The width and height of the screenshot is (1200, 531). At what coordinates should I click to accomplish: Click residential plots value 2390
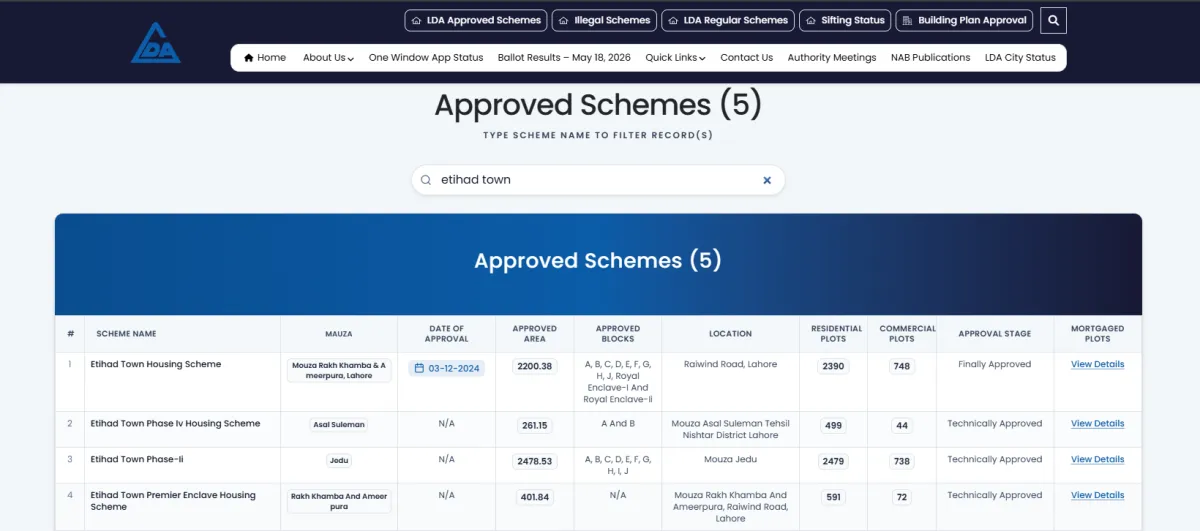833,367
